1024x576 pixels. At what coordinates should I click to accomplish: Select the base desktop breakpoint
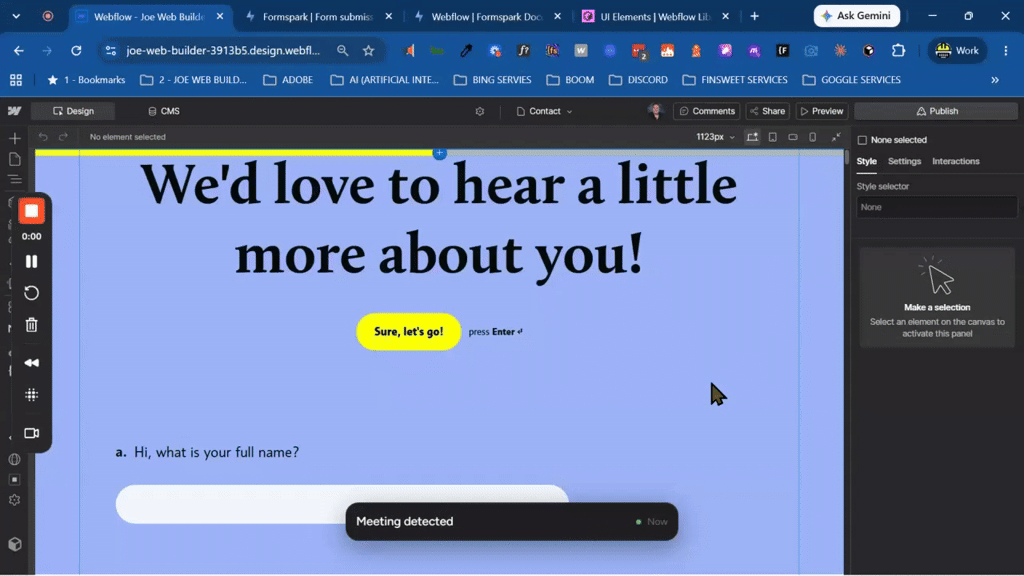(x=752, y=137)
